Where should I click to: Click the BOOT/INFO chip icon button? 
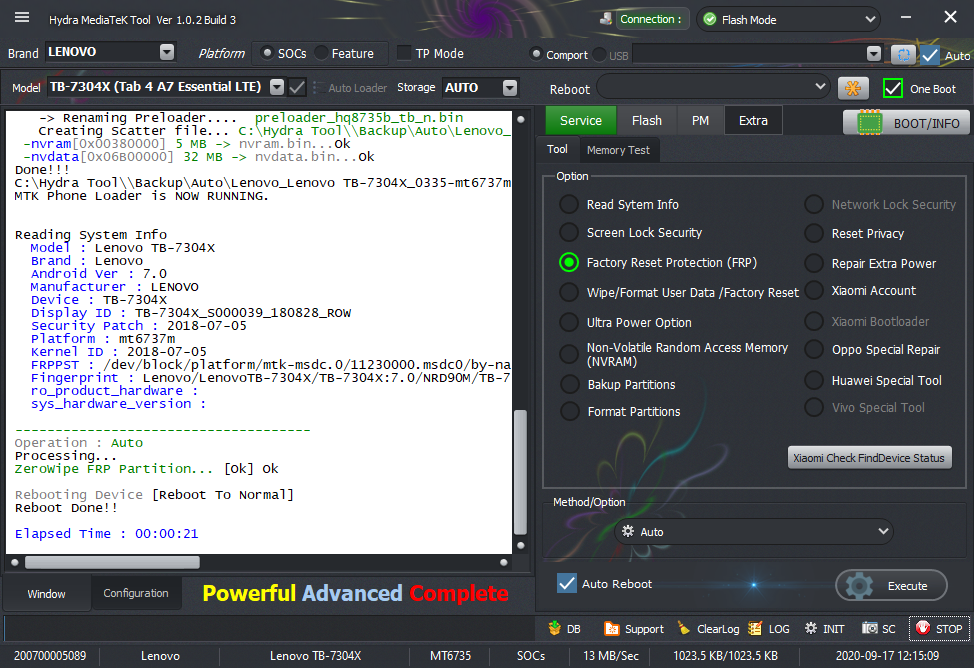coord(906,122)
